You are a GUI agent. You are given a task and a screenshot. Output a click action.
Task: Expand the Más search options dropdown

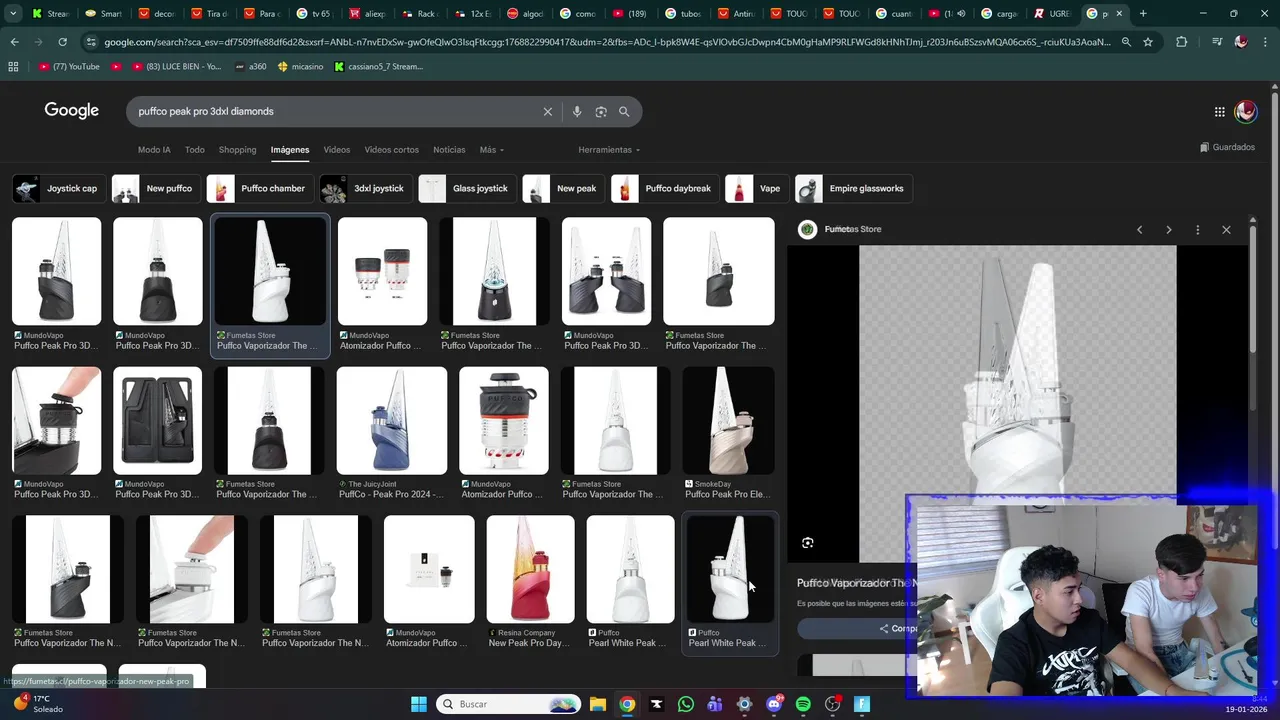(492, 150)
